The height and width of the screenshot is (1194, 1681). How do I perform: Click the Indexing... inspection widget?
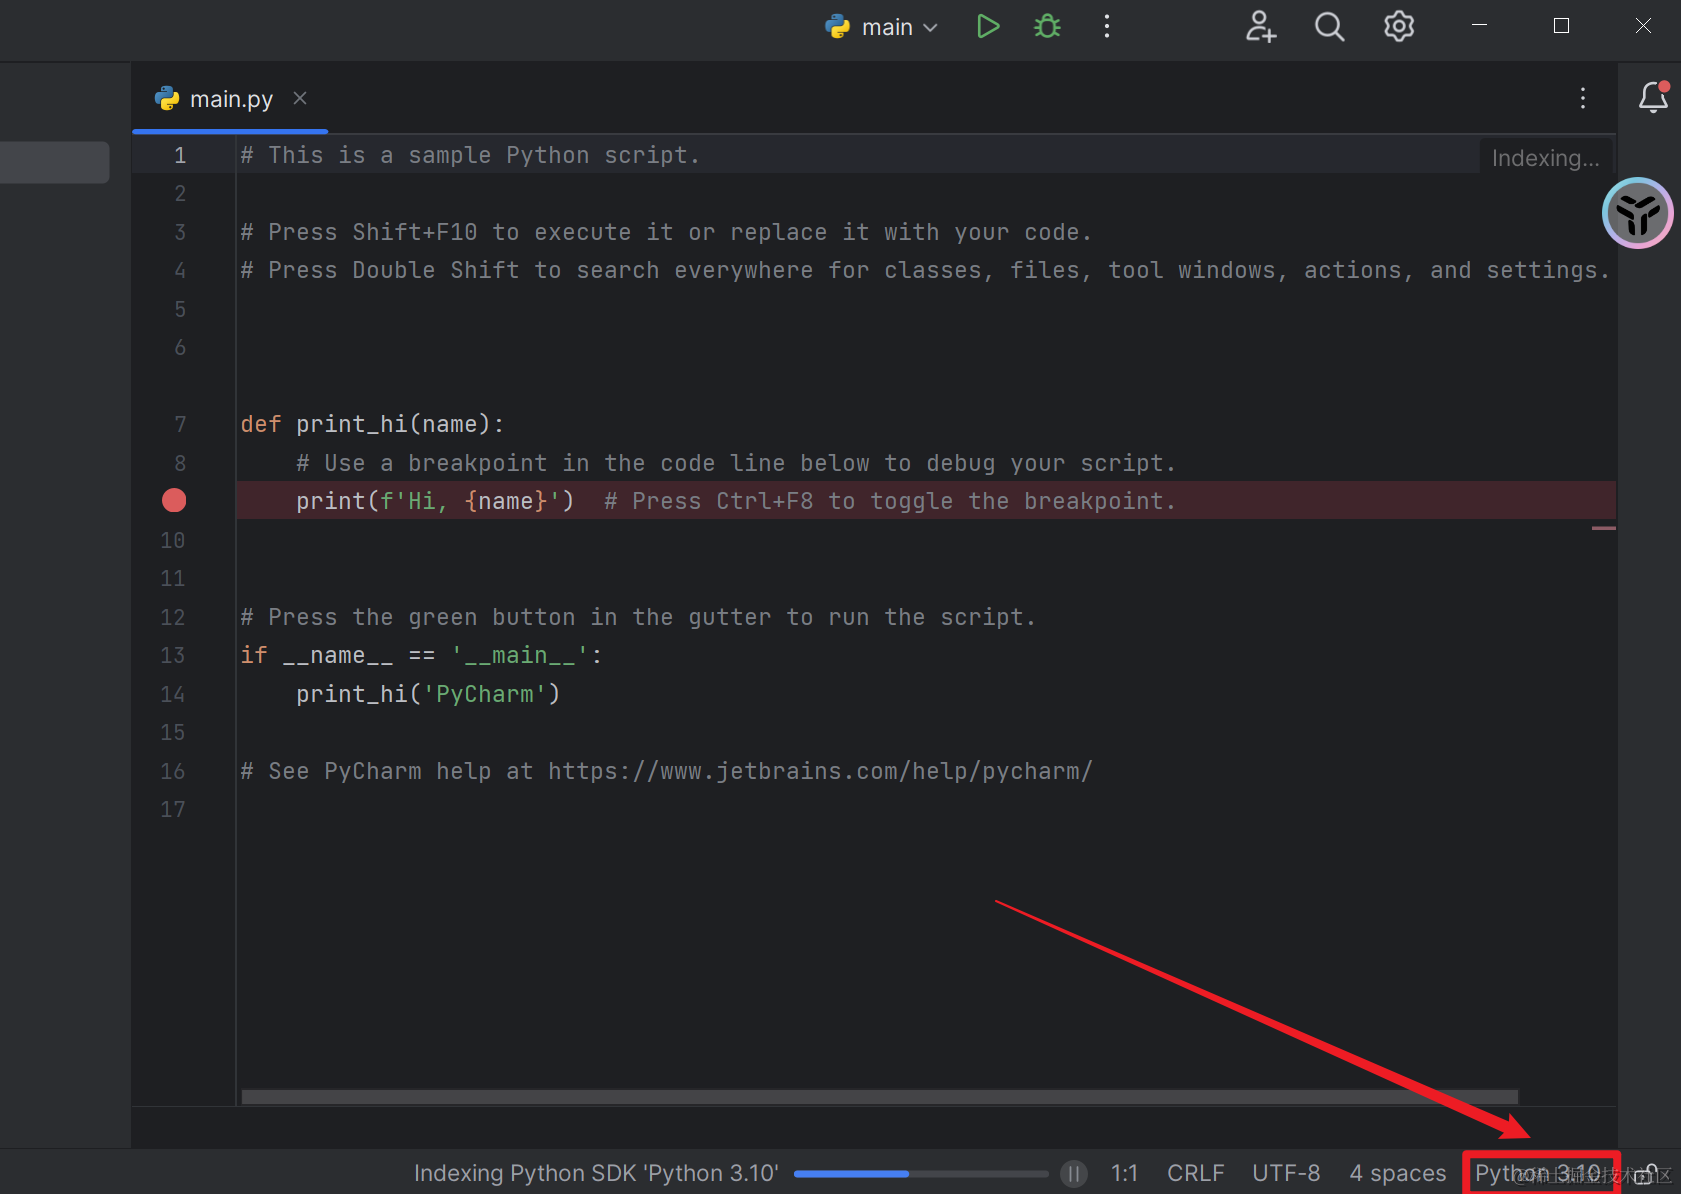tap(1545, 158)
